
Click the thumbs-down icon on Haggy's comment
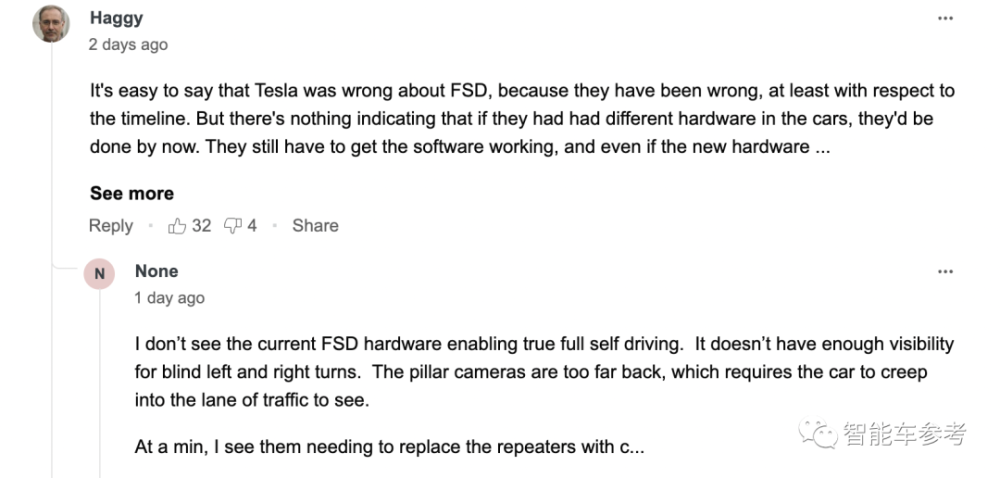[x=233, y=226]
